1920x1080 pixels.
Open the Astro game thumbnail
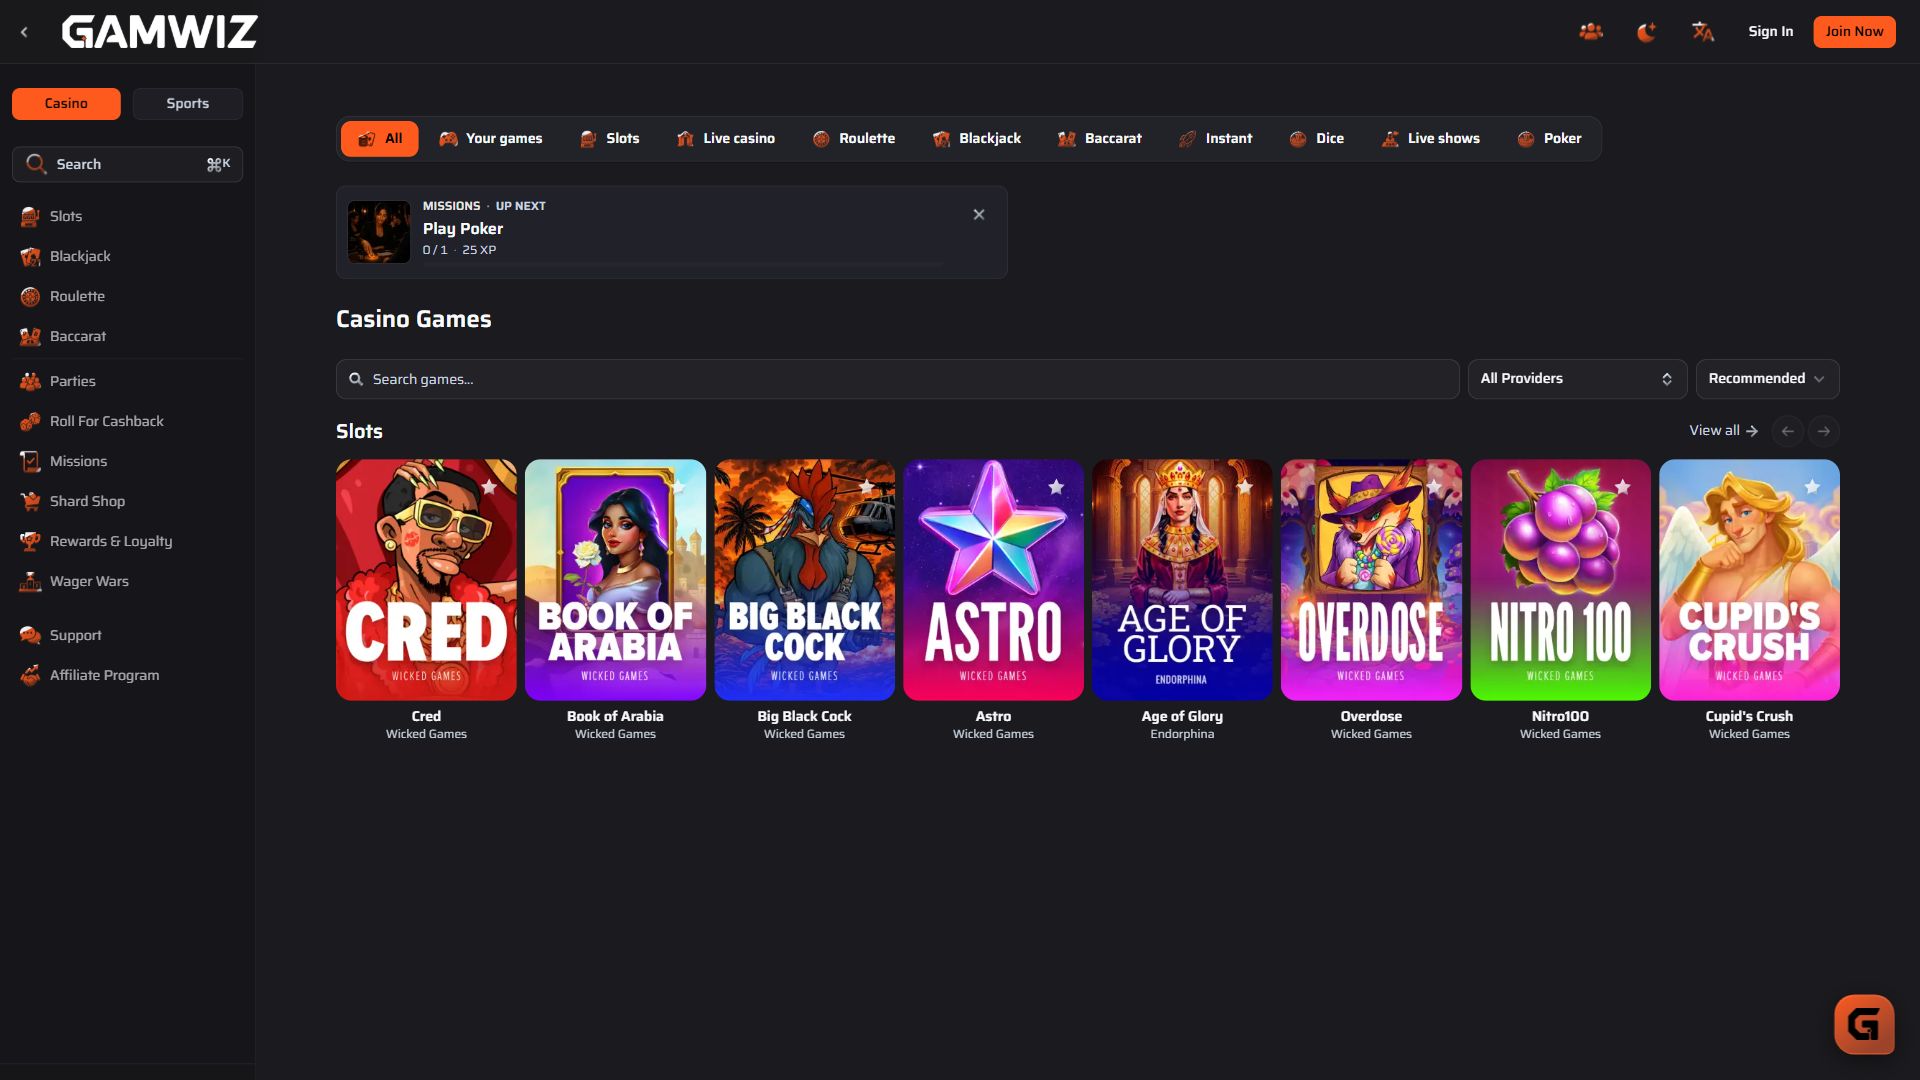(993, 580)
